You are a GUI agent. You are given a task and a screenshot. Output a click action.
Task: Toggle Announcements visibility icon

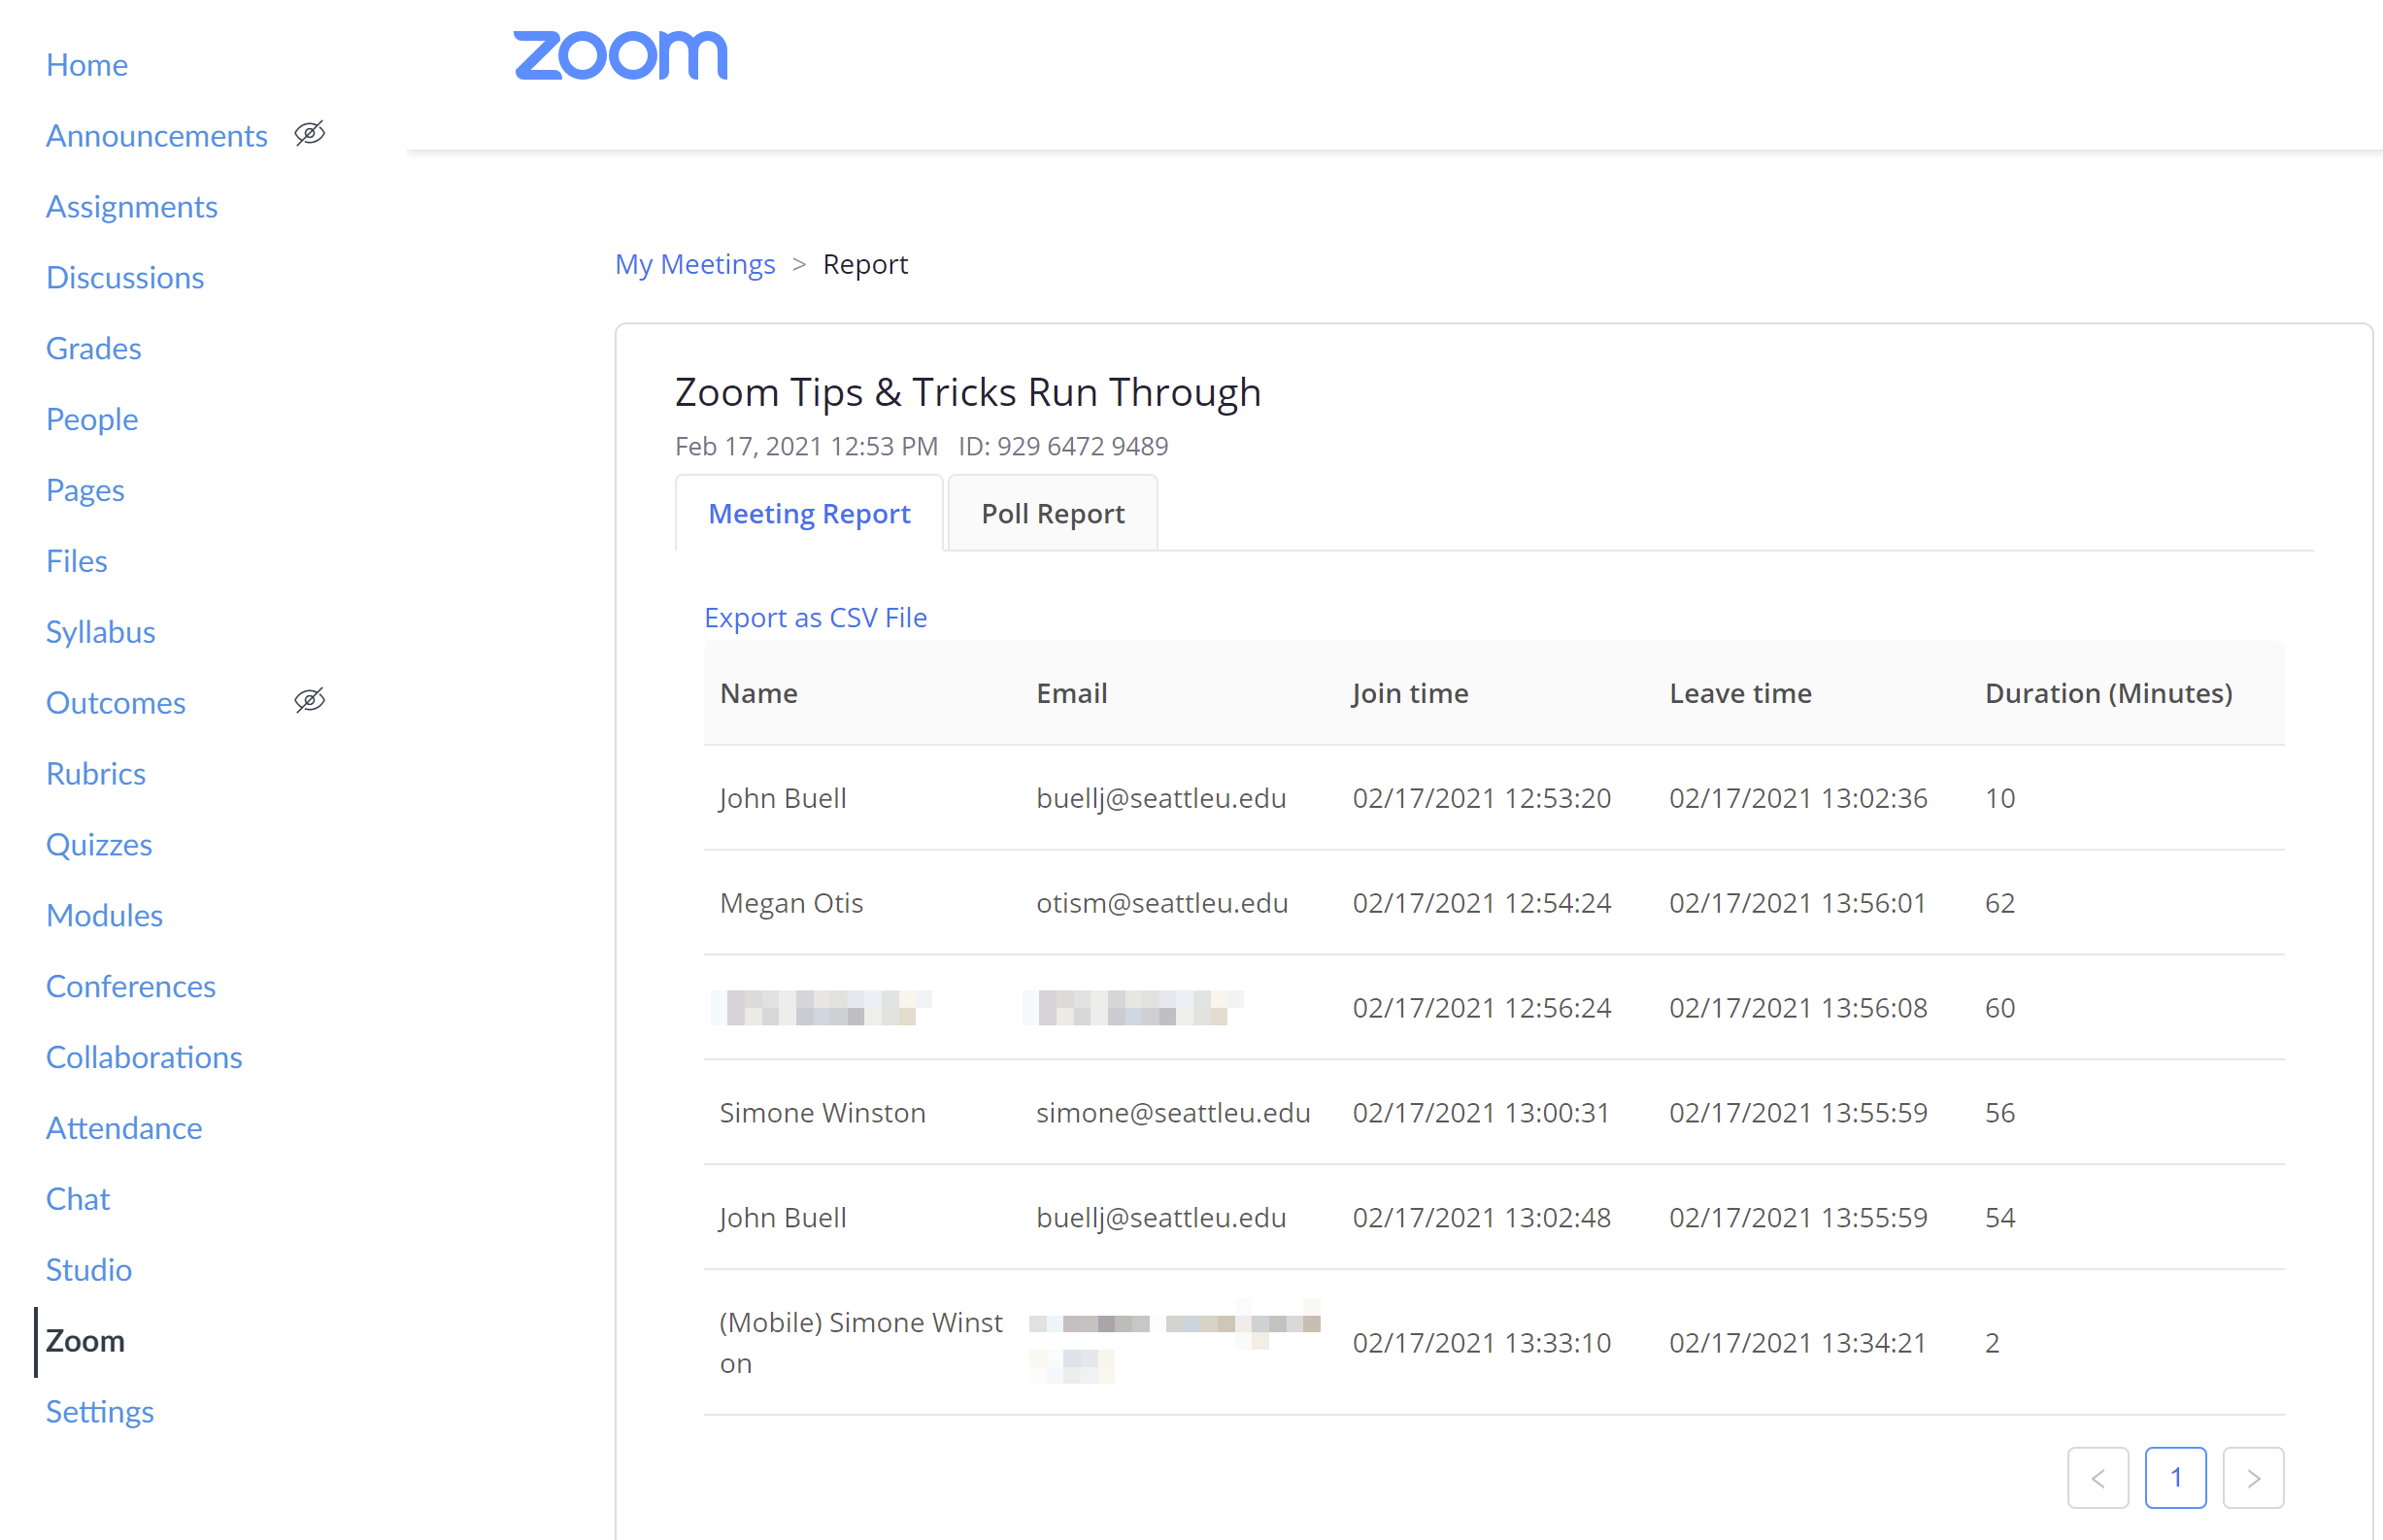(309, 134)
